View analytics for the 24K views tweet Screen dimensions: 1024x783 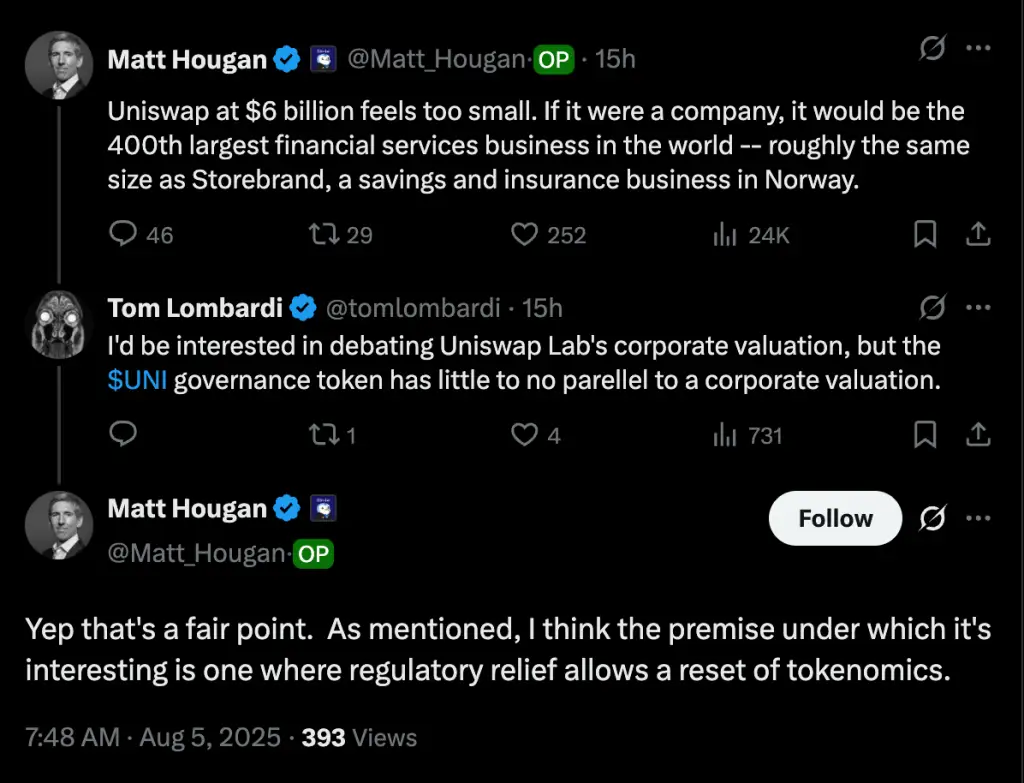724,234
